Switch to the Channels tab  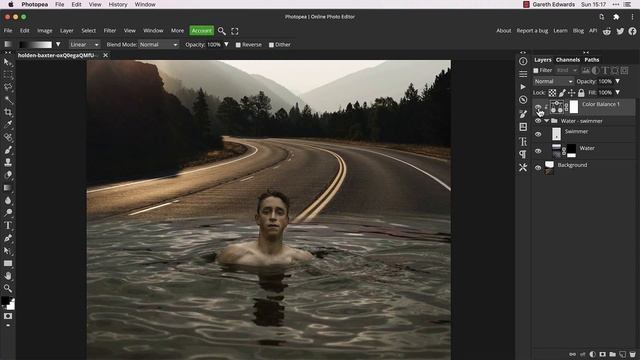click(x=567, y=60)
